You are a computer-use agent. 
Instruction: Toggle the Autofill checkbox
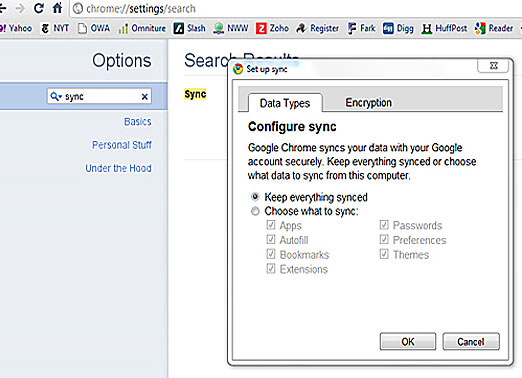pyautogui.click(x=271, y=239)
